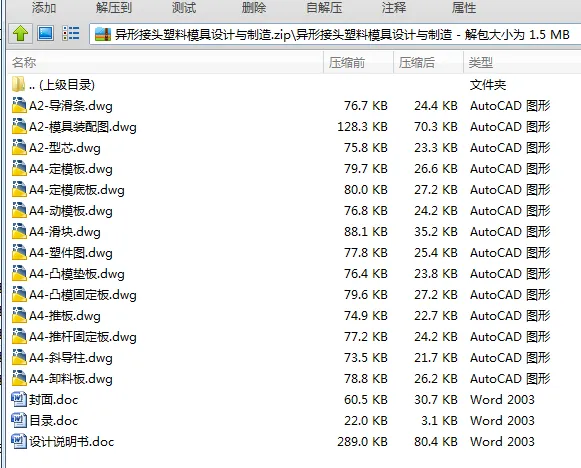Select file name 封面.doc
This screenshot has width=581, height=468.
pyautogui.click(x=54, y=400)
